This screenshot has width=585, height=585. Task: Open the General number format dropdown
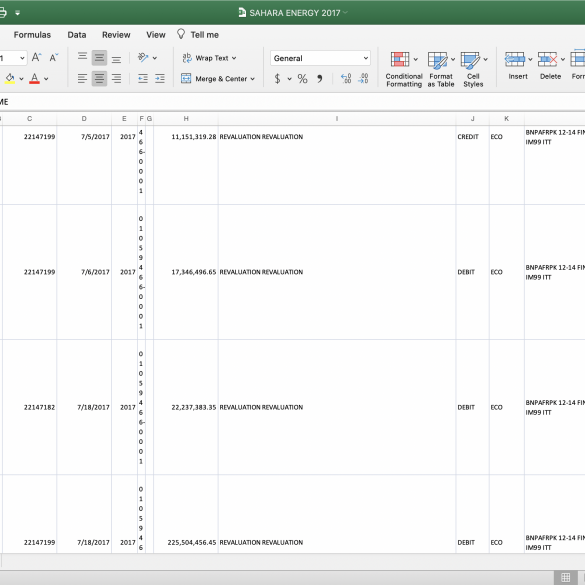(320, 58)
